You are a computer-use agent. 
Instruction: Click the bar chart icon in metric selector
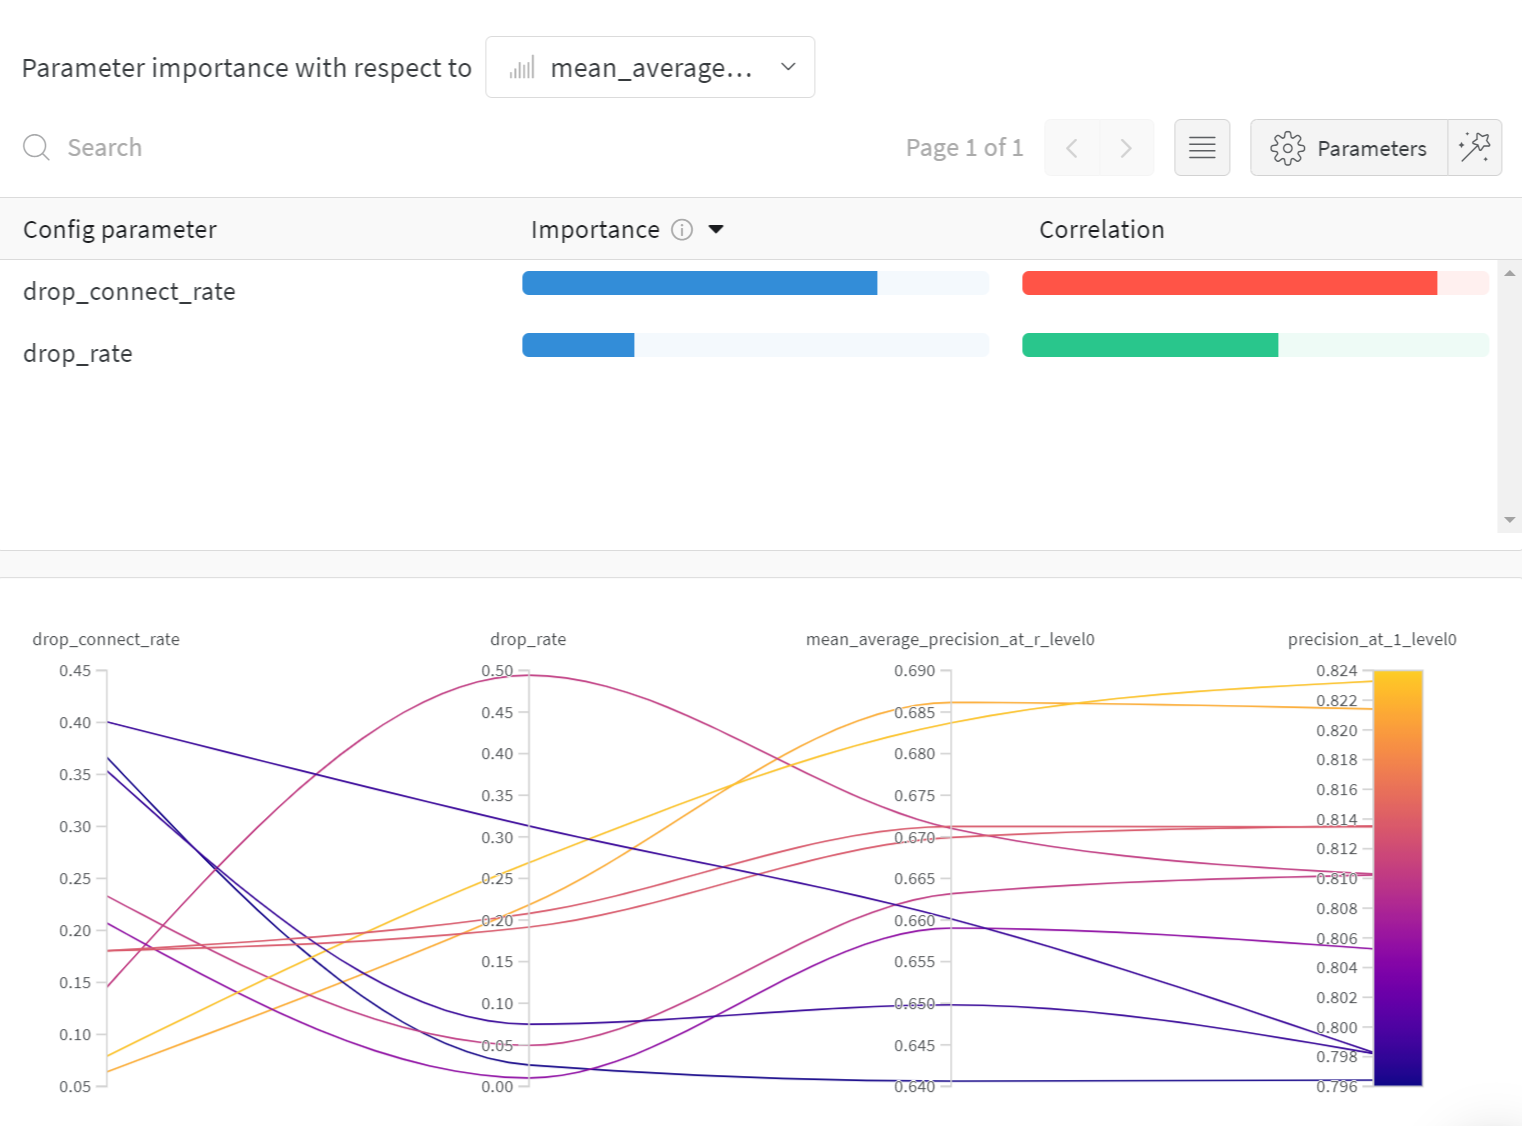point(522,68)
